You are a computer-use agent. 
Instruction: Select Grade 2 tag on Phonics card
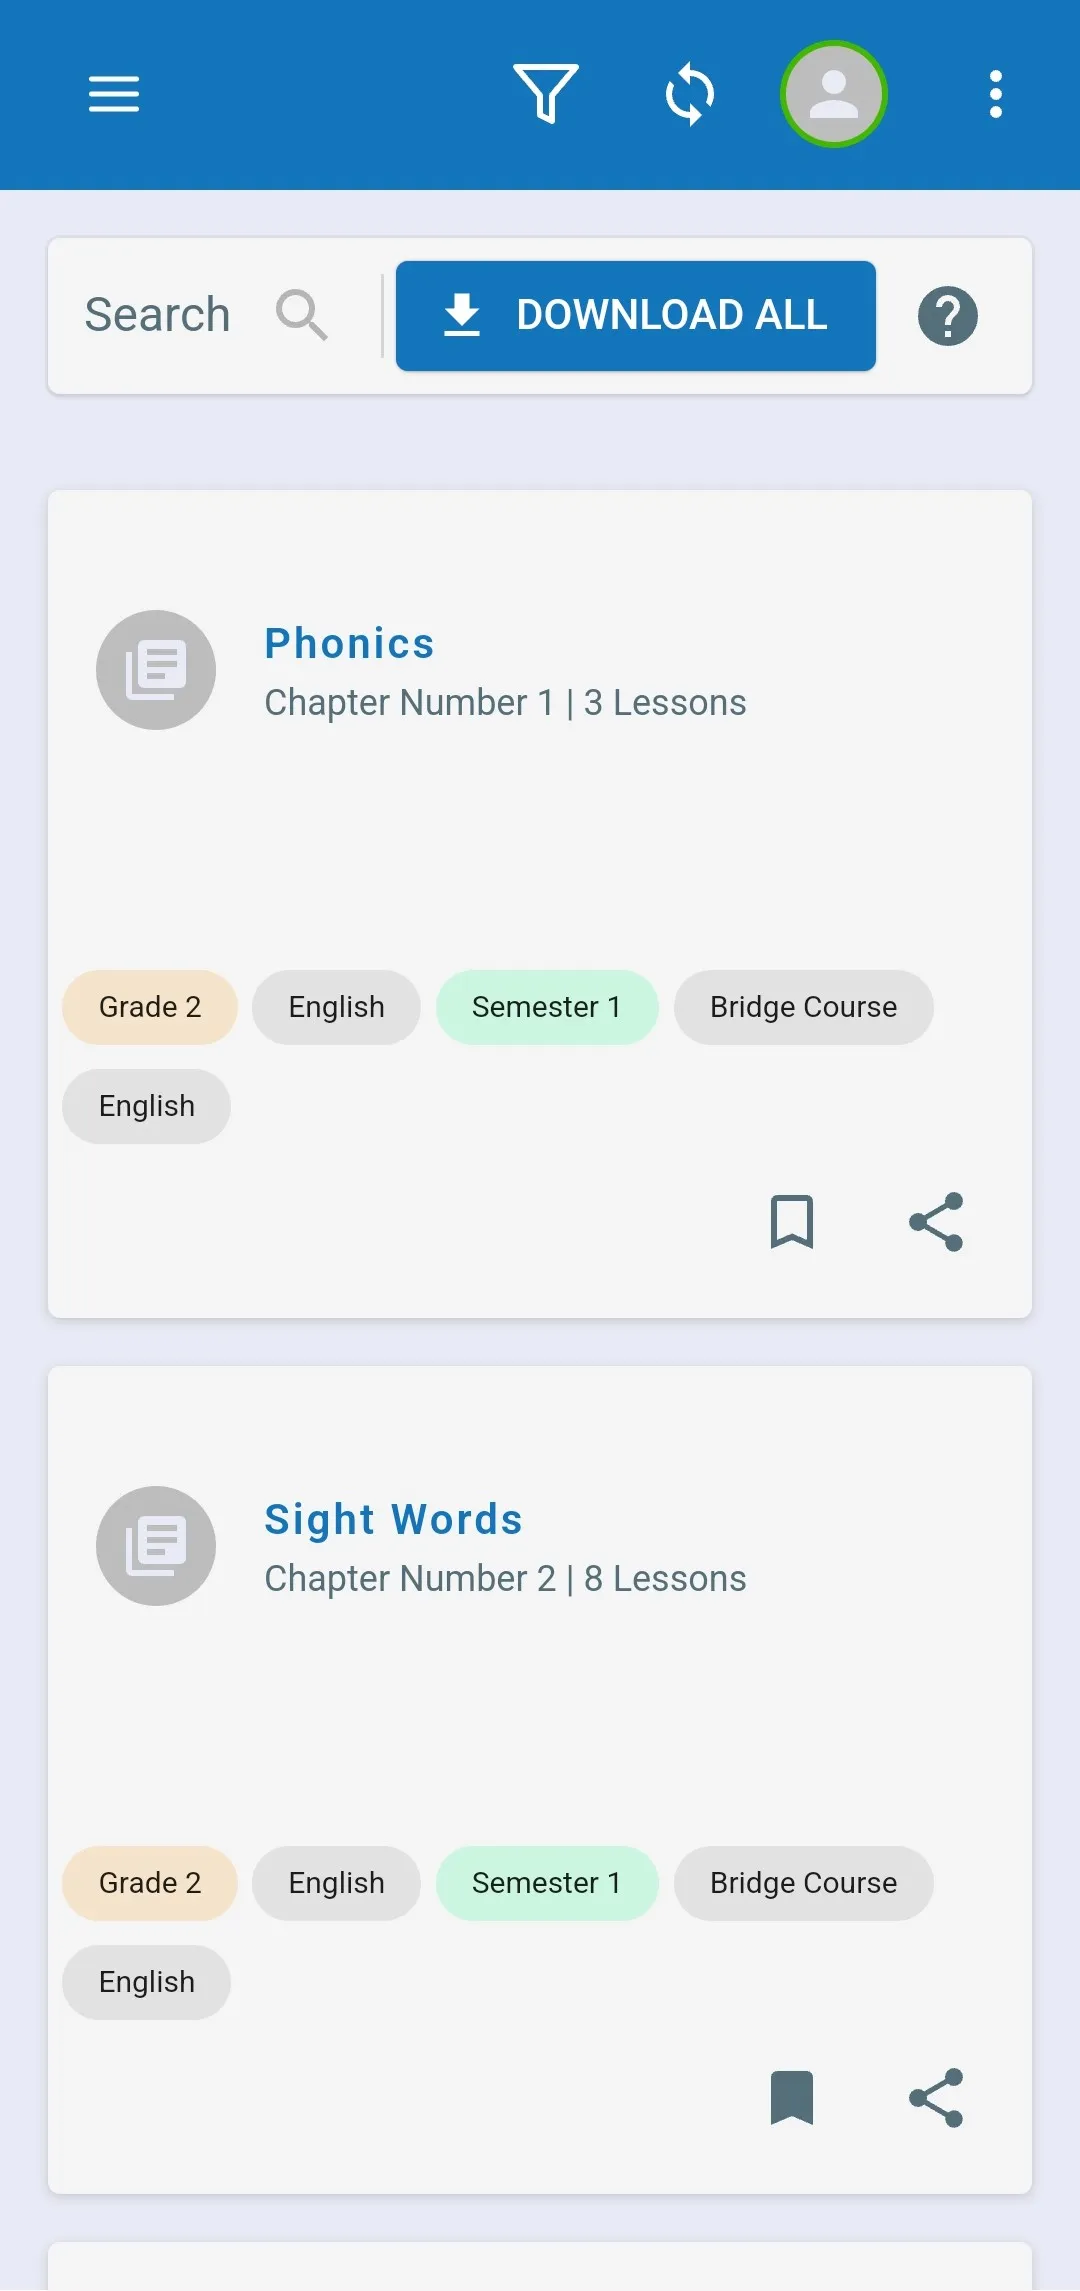[x=150, y=1007]
